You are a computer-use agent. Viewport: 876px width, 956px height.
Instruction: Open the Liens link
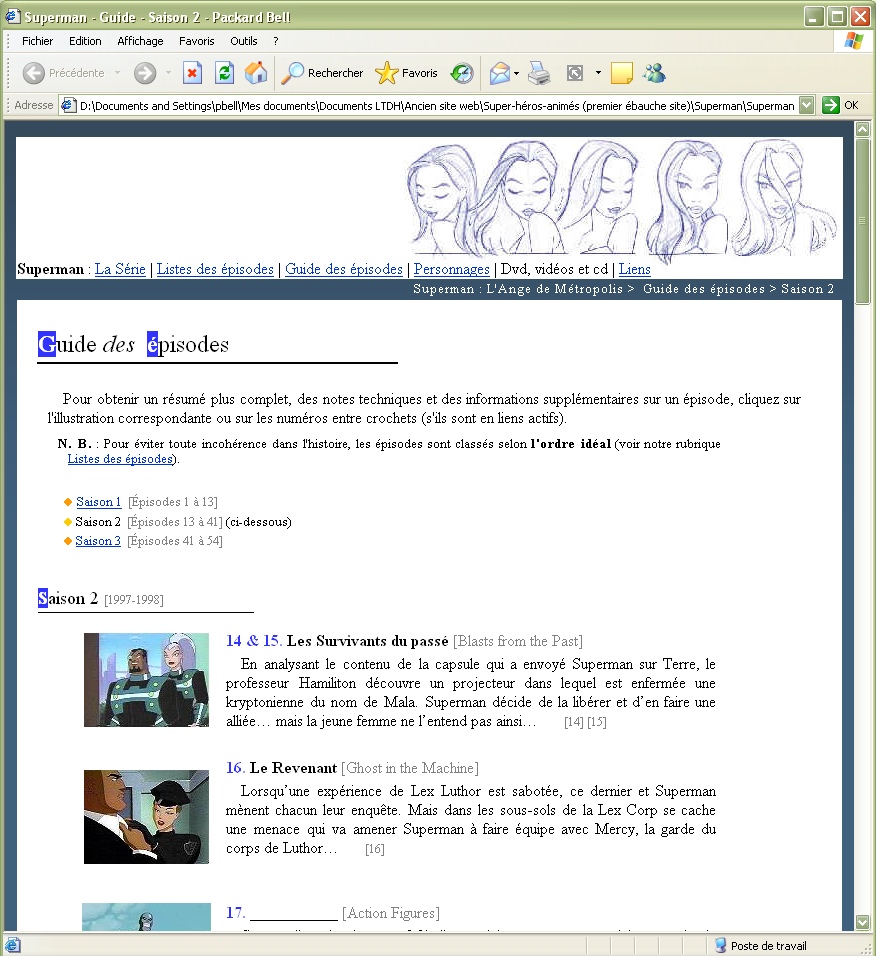pos(635,269)
